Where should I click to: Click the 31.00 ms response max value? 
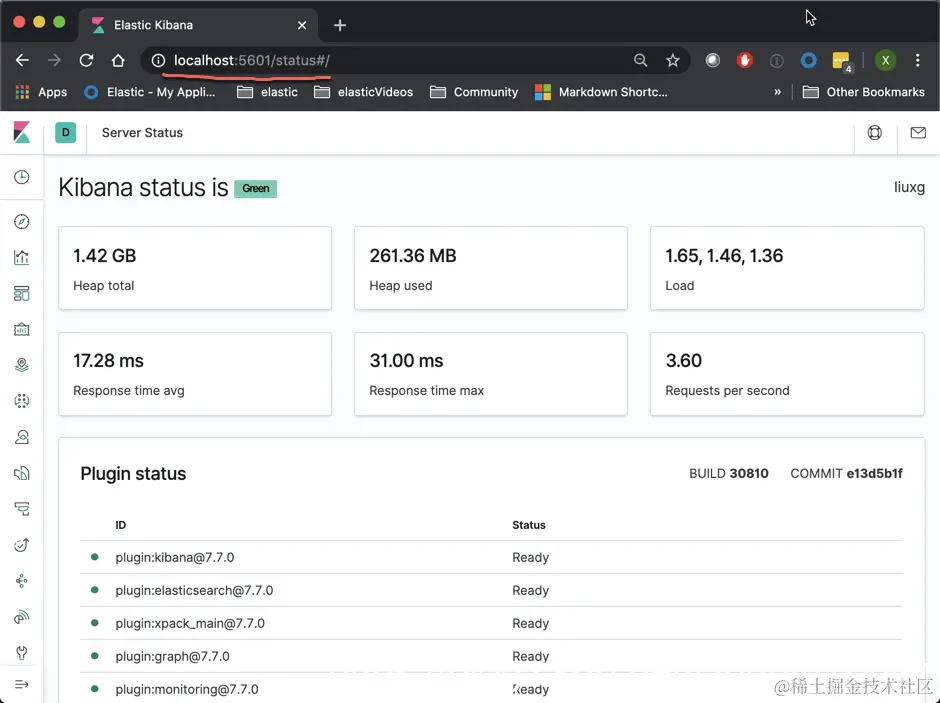pyautogui.click(x=406, y=361)
